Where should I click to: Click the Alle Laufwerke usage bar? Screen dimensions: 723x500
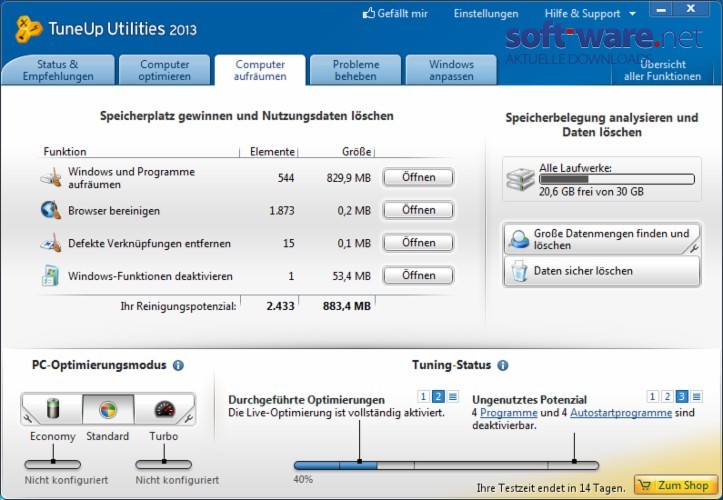point(617,179)
